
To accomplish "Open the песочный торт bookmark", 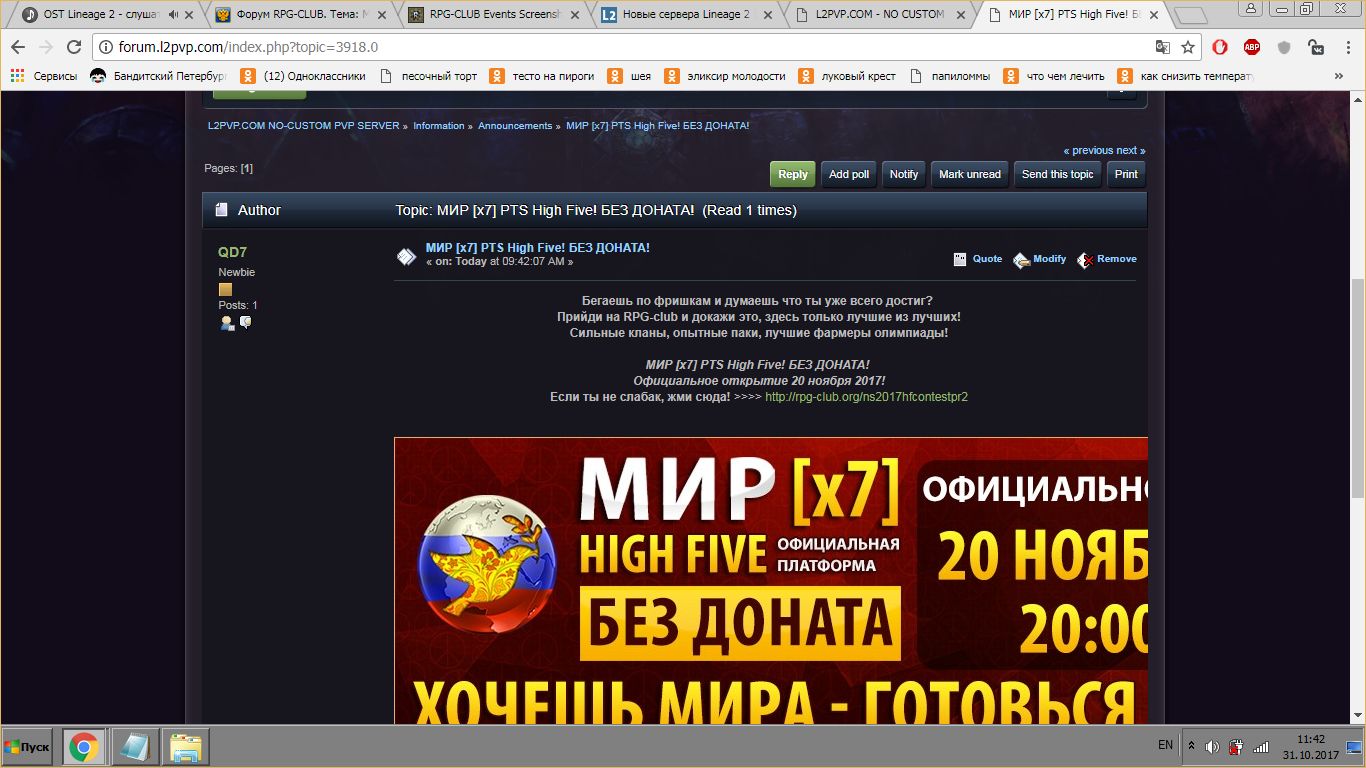I will coord(429,76).
